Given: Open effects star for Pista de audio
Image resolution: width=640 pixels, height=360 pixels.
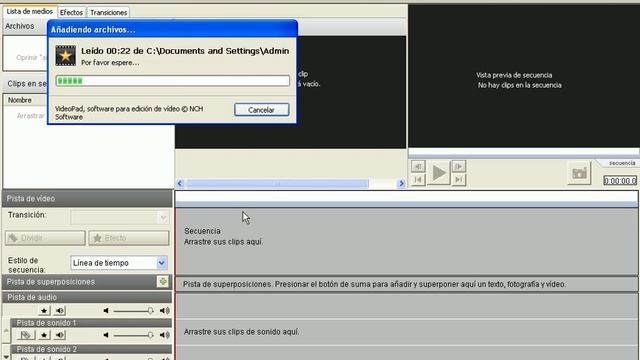Looking at the screenshot, I should (44, 311).
